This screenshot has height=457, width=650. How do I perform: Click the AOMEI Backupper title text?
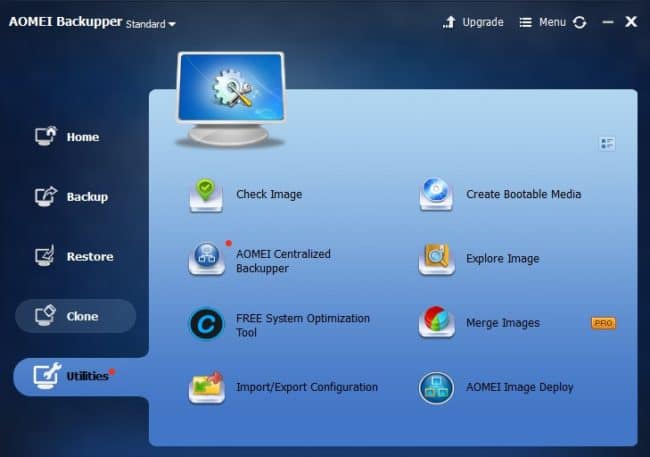[65, 22]
